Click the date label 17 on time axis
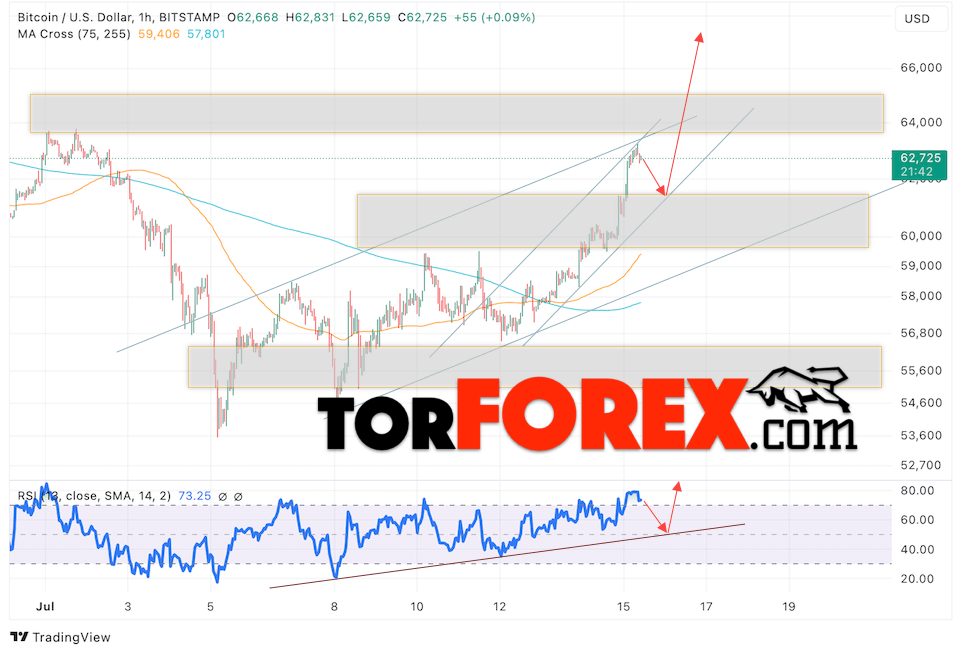Image resolution: width=962 pixels, height=654 pixels. (706, 607)
